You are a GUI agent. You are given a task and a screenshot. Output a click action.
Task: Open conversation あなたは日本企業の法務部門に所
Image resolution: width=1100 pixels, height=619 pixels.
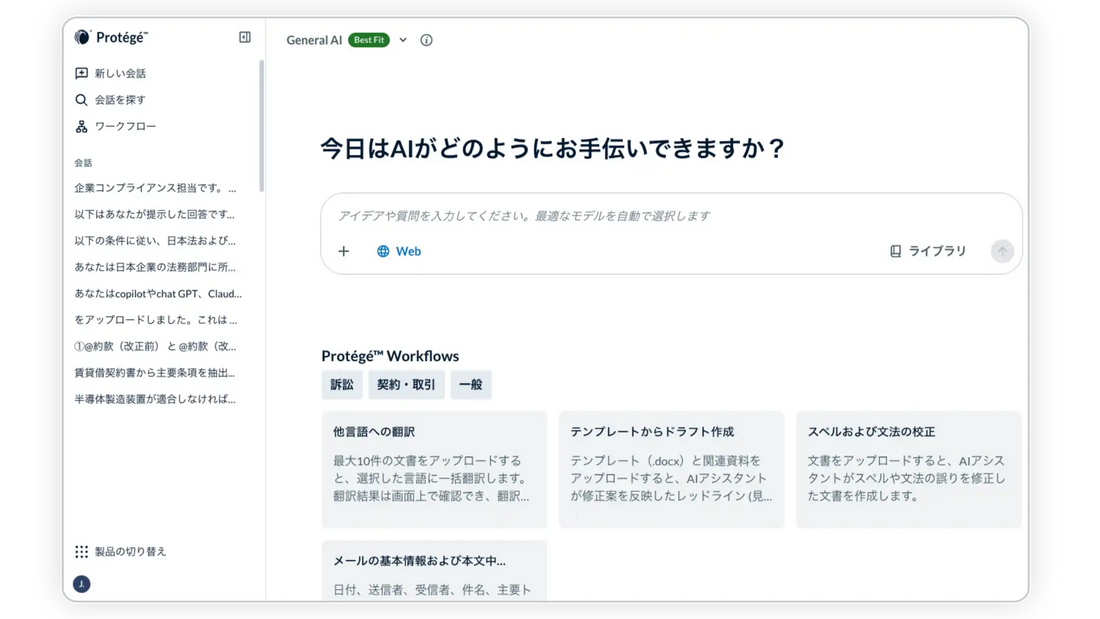pos(155,267)
